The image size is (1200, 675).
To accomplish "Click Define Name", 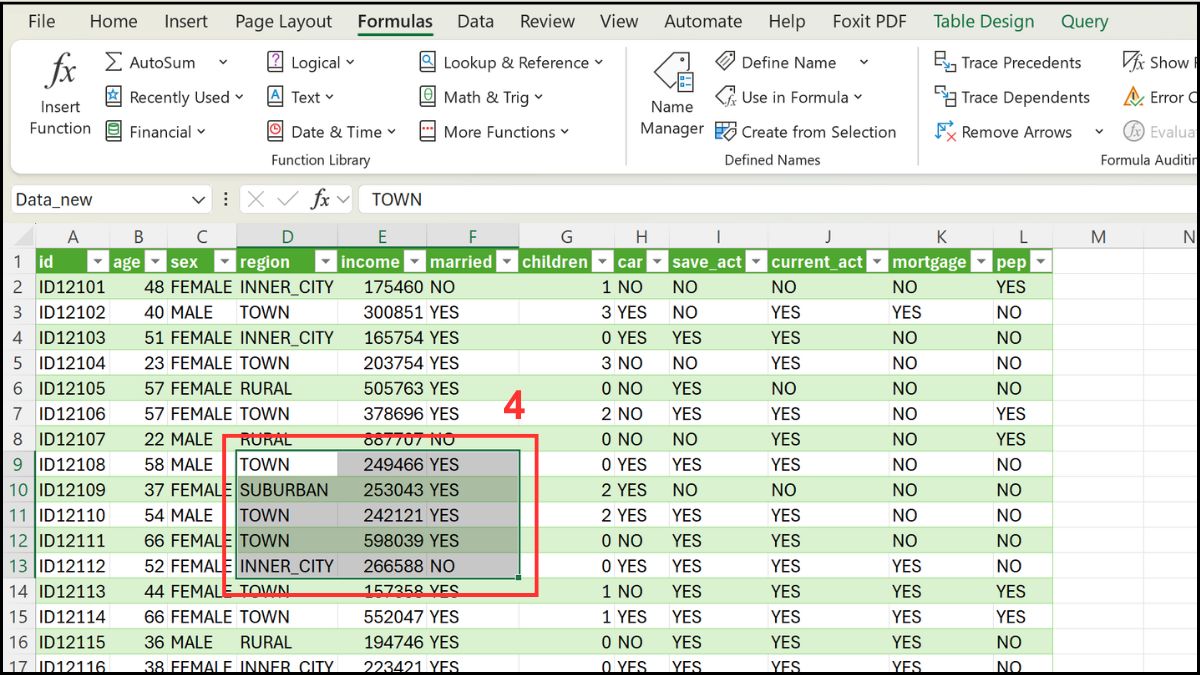I will click(787, 62).
